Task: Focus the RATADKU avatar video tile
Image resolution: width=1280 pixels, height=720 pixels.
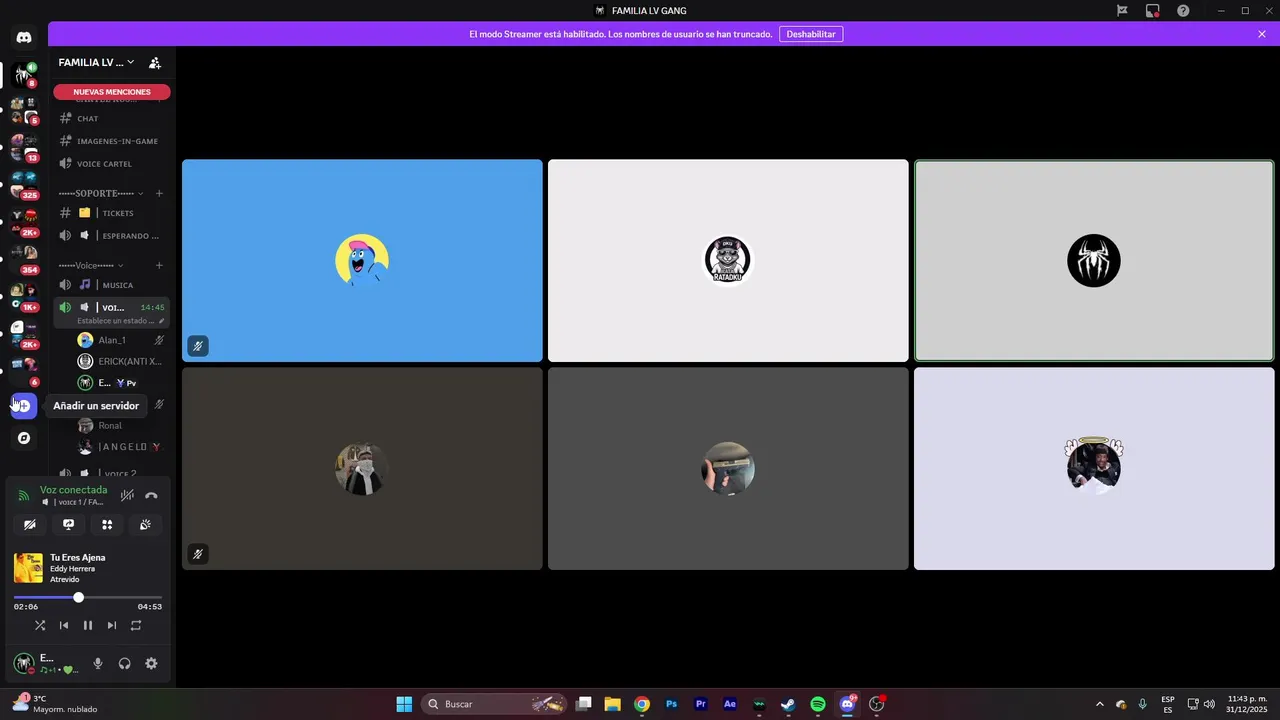Action: pyautogui.click(x=728, y=260)
